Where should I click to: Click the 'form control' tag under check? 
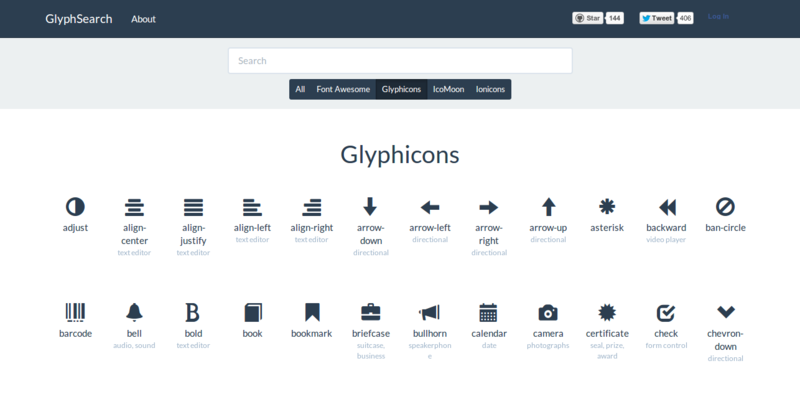pos(666,345)
